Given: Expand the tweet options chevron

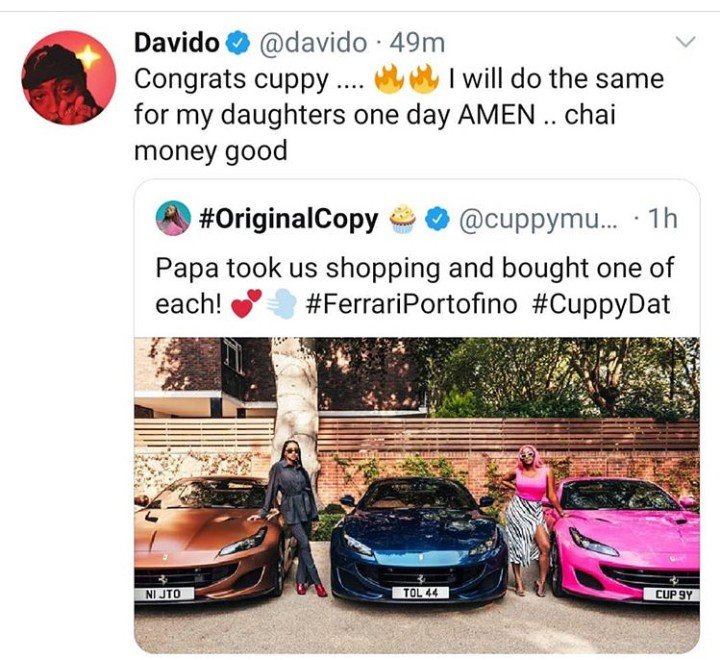Looking at the screenshot, I should click(686, 42).
